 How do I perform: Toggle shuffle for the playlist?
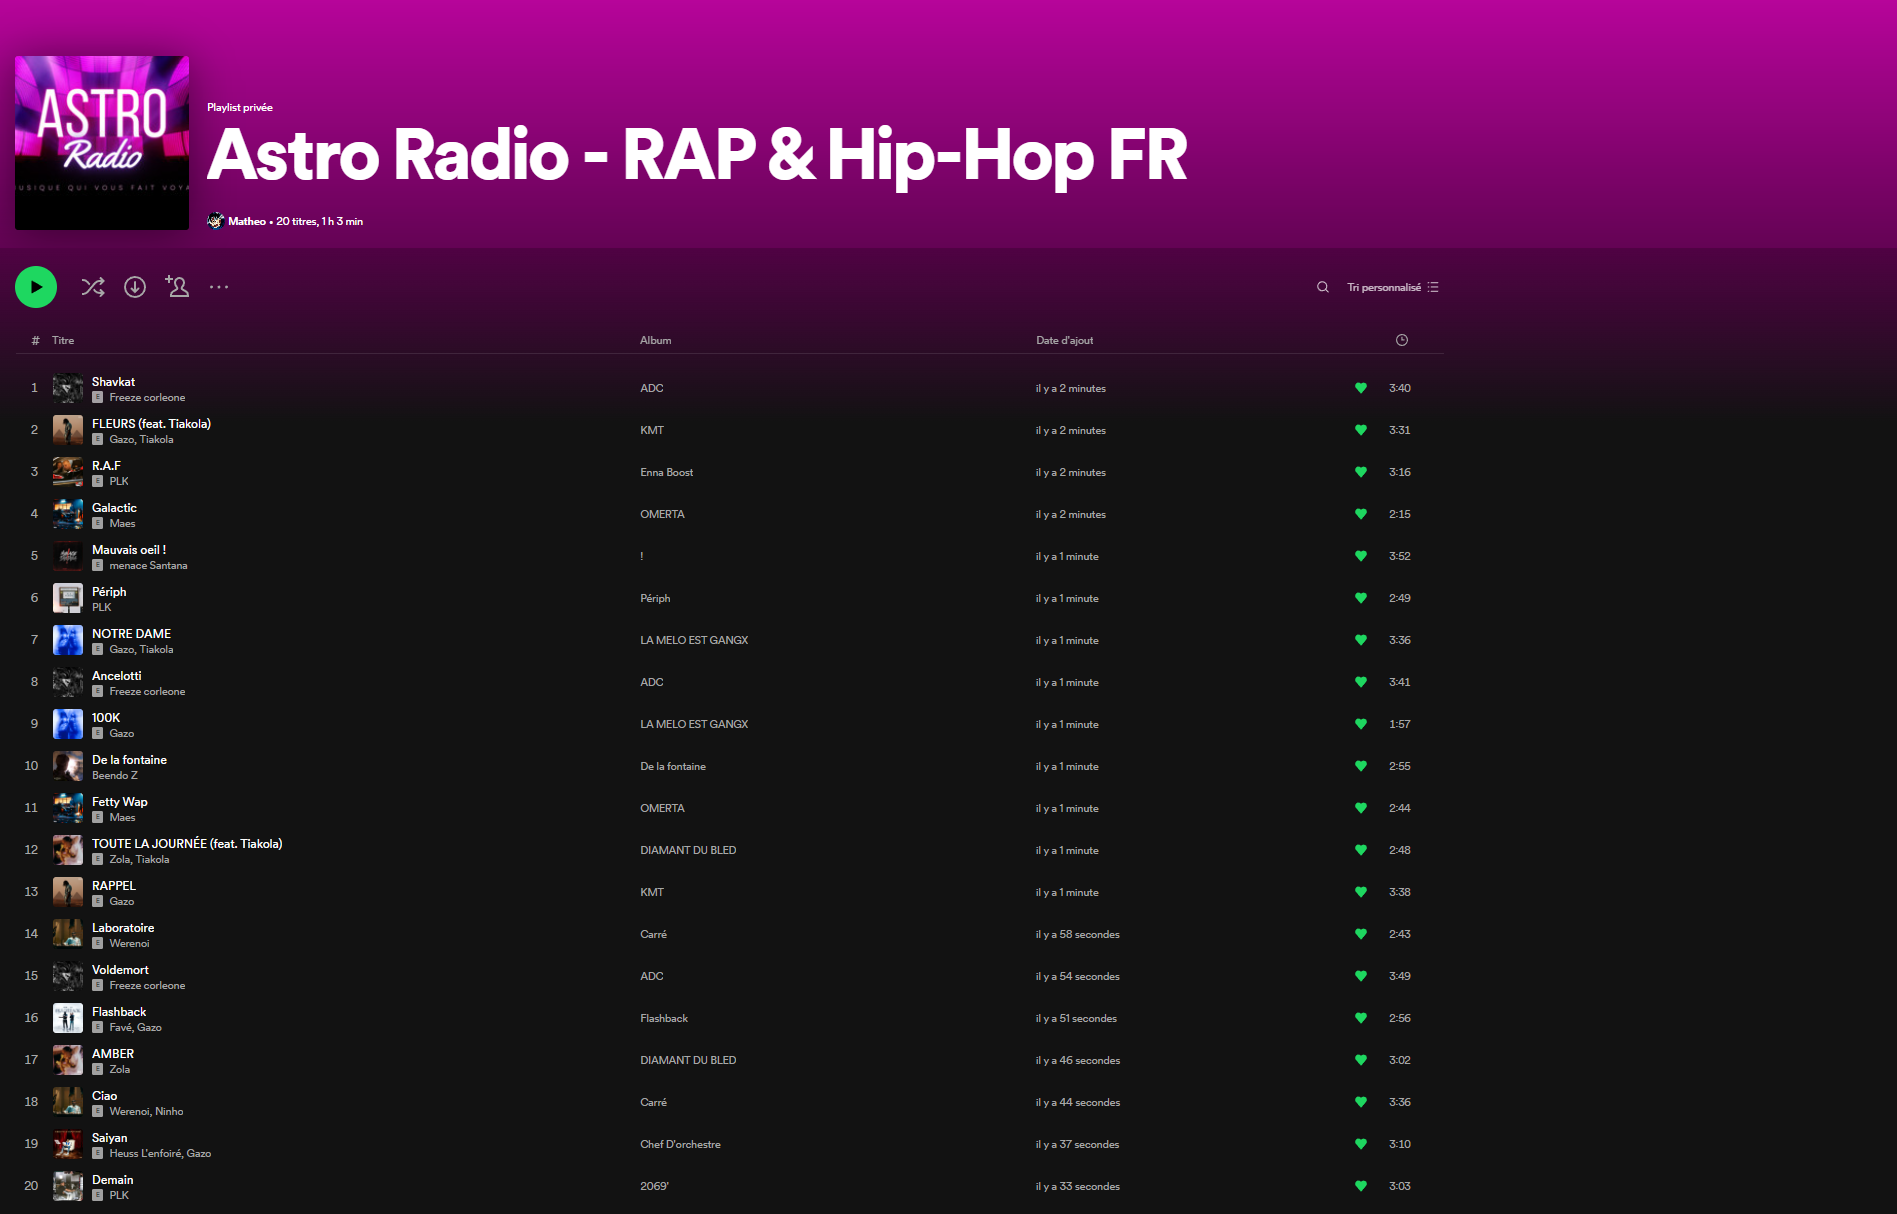93,287
